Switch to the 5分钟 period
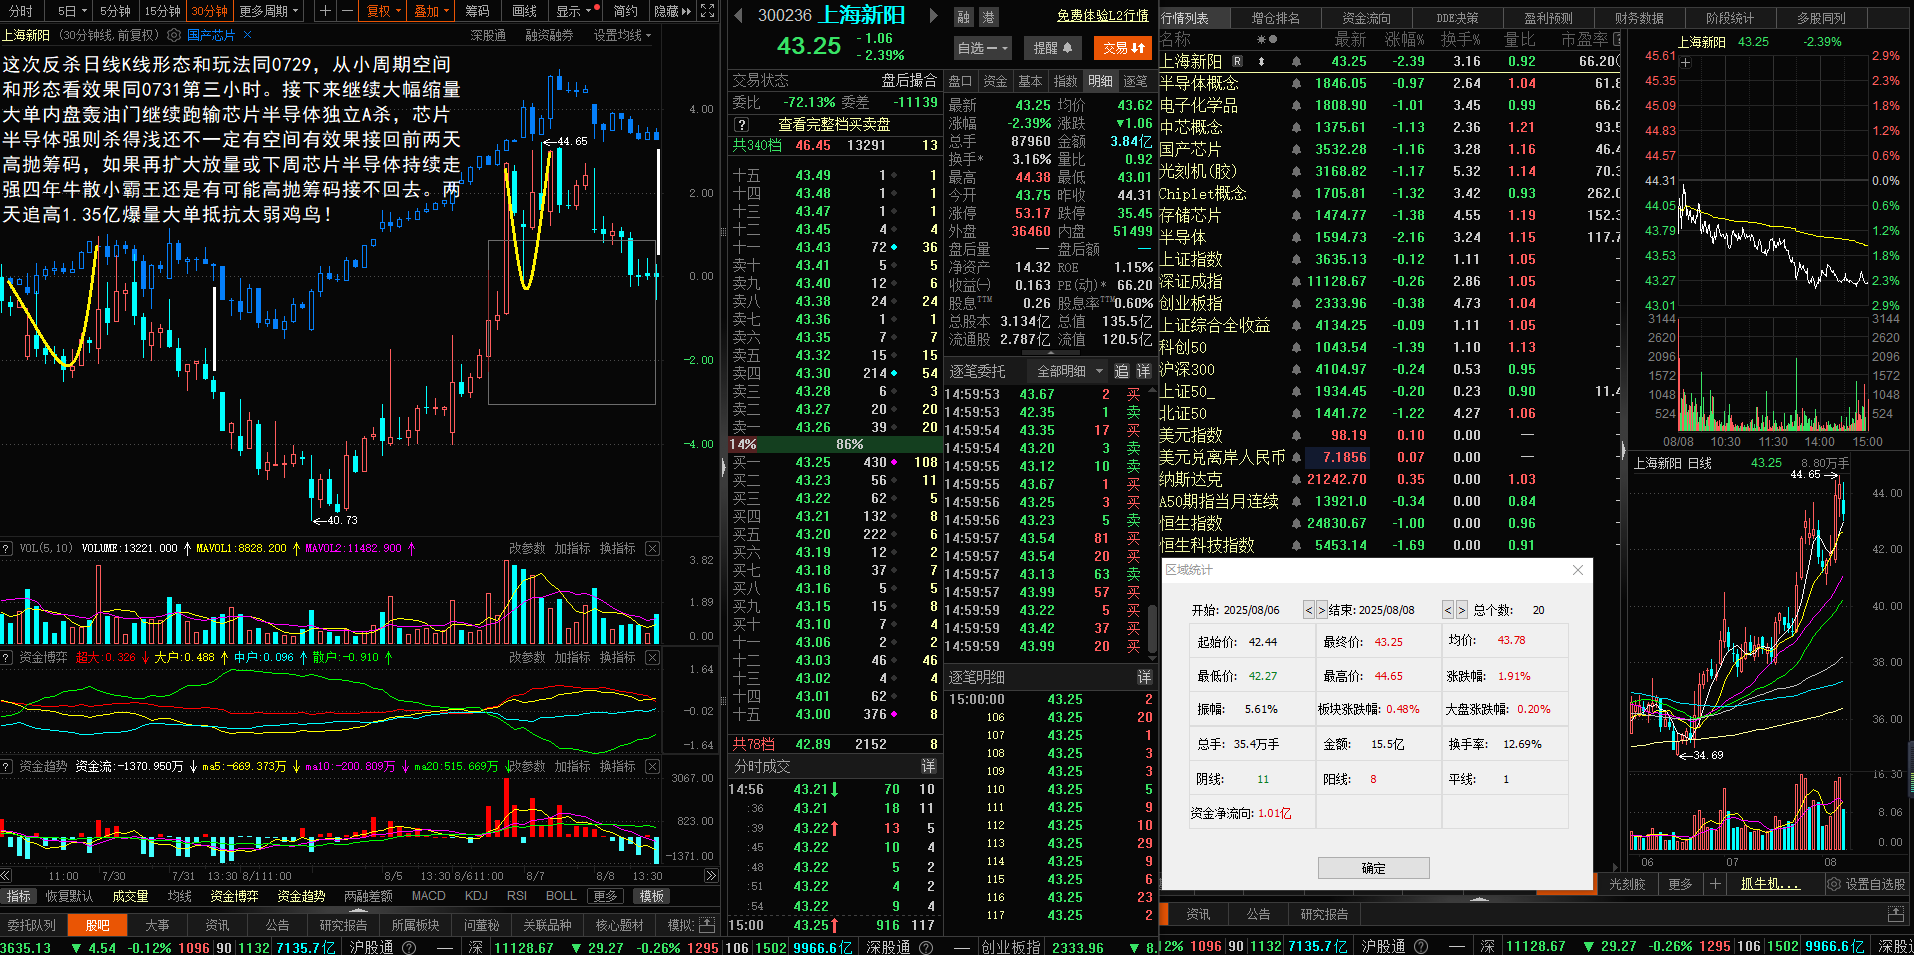This screenshot has height=955, width=1914. (116, 11)
